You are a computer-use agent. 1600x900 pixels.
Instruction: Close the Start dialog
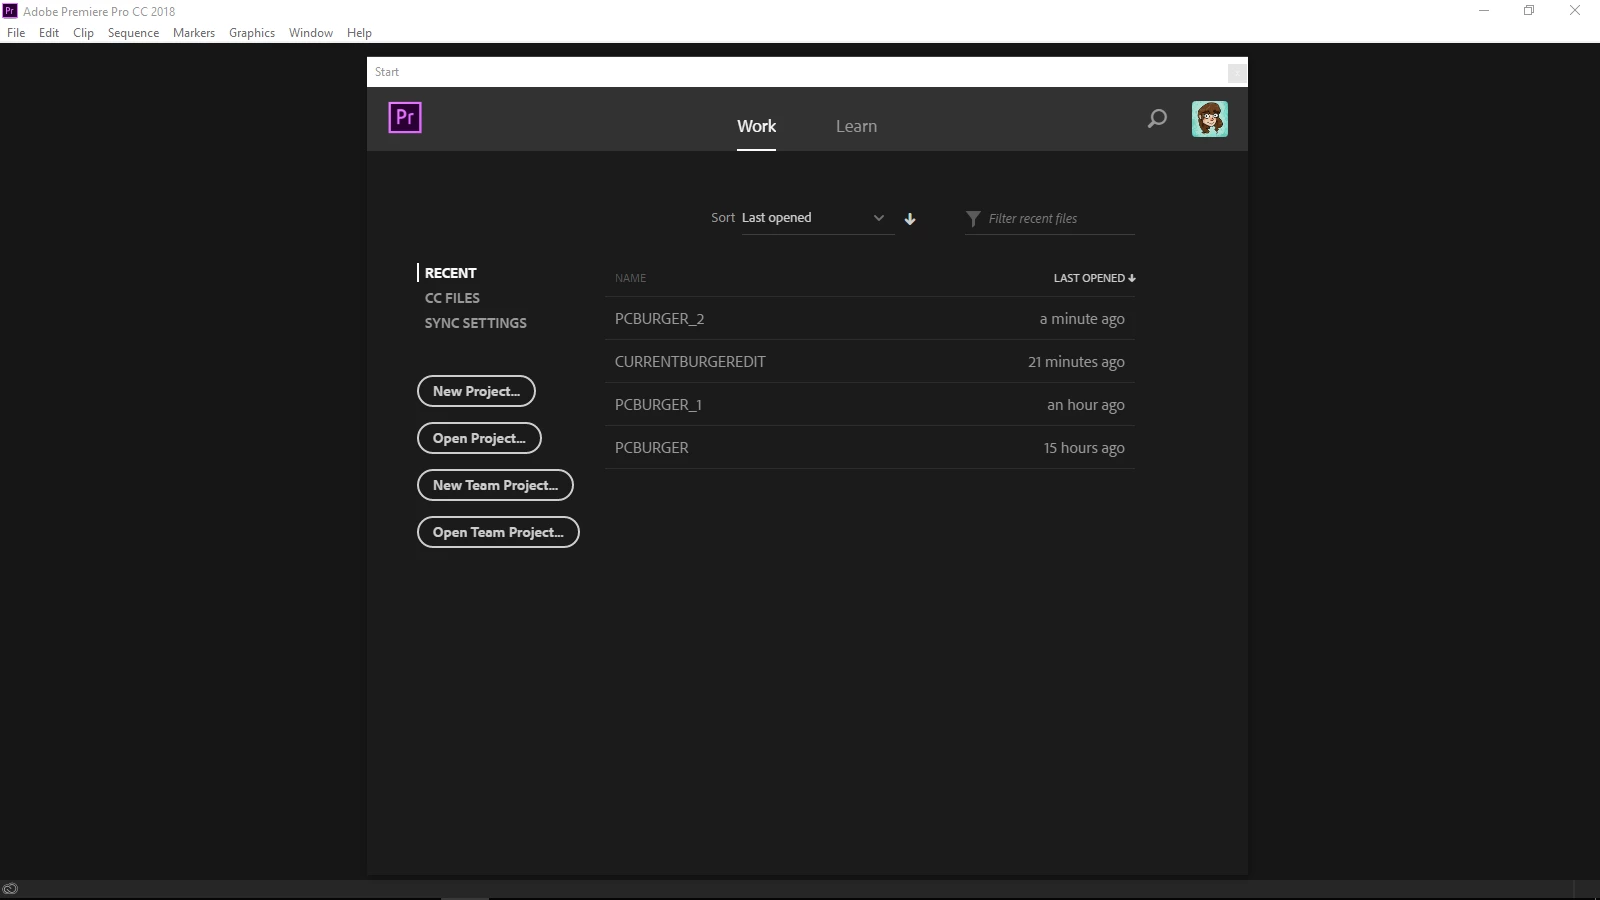(1237, 72)
